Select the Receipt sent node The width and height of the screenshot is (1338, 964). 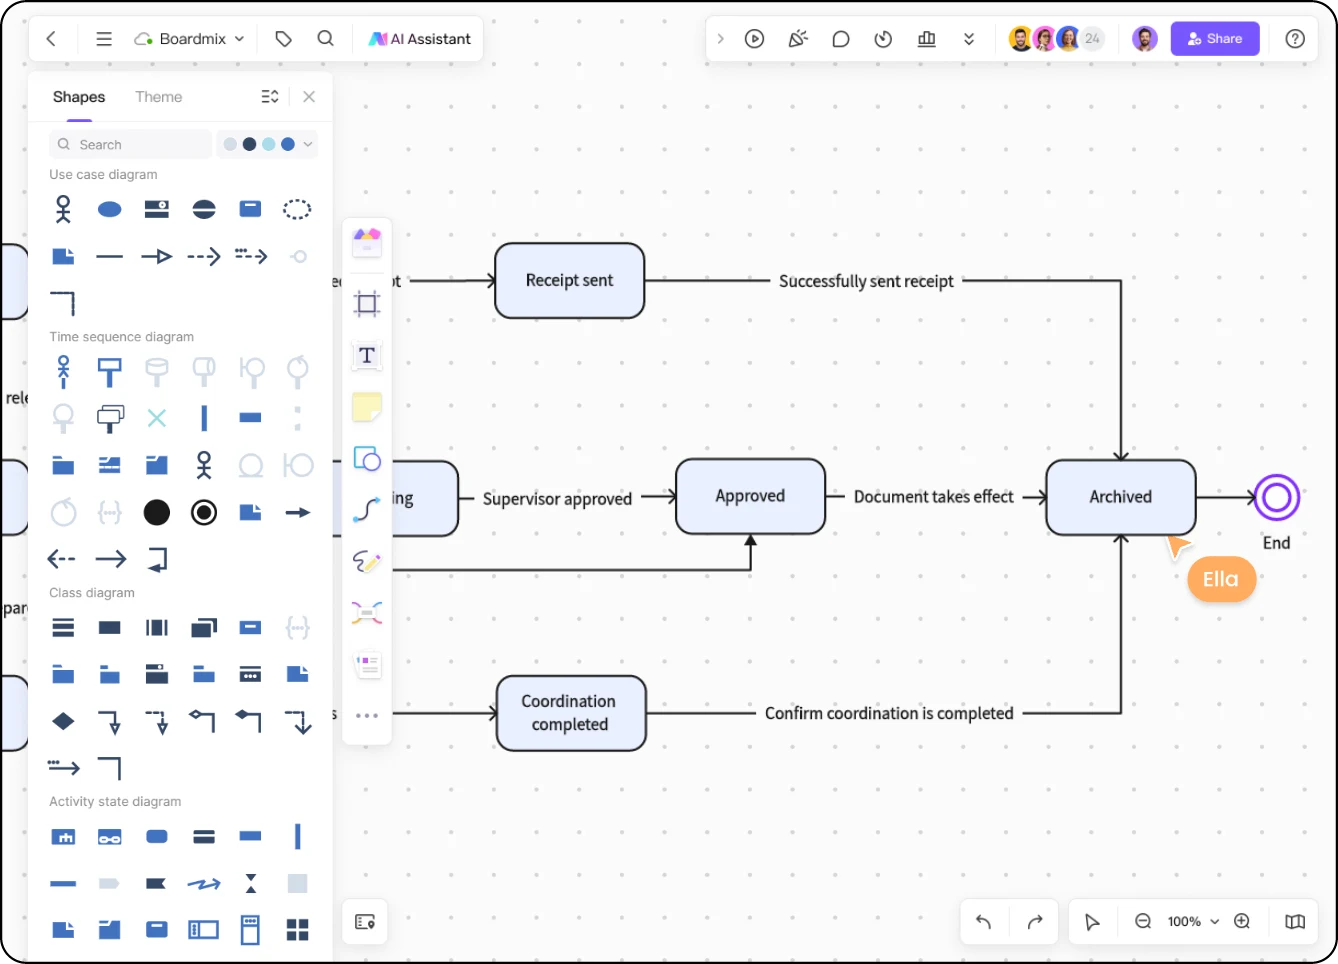pos(570,281)
